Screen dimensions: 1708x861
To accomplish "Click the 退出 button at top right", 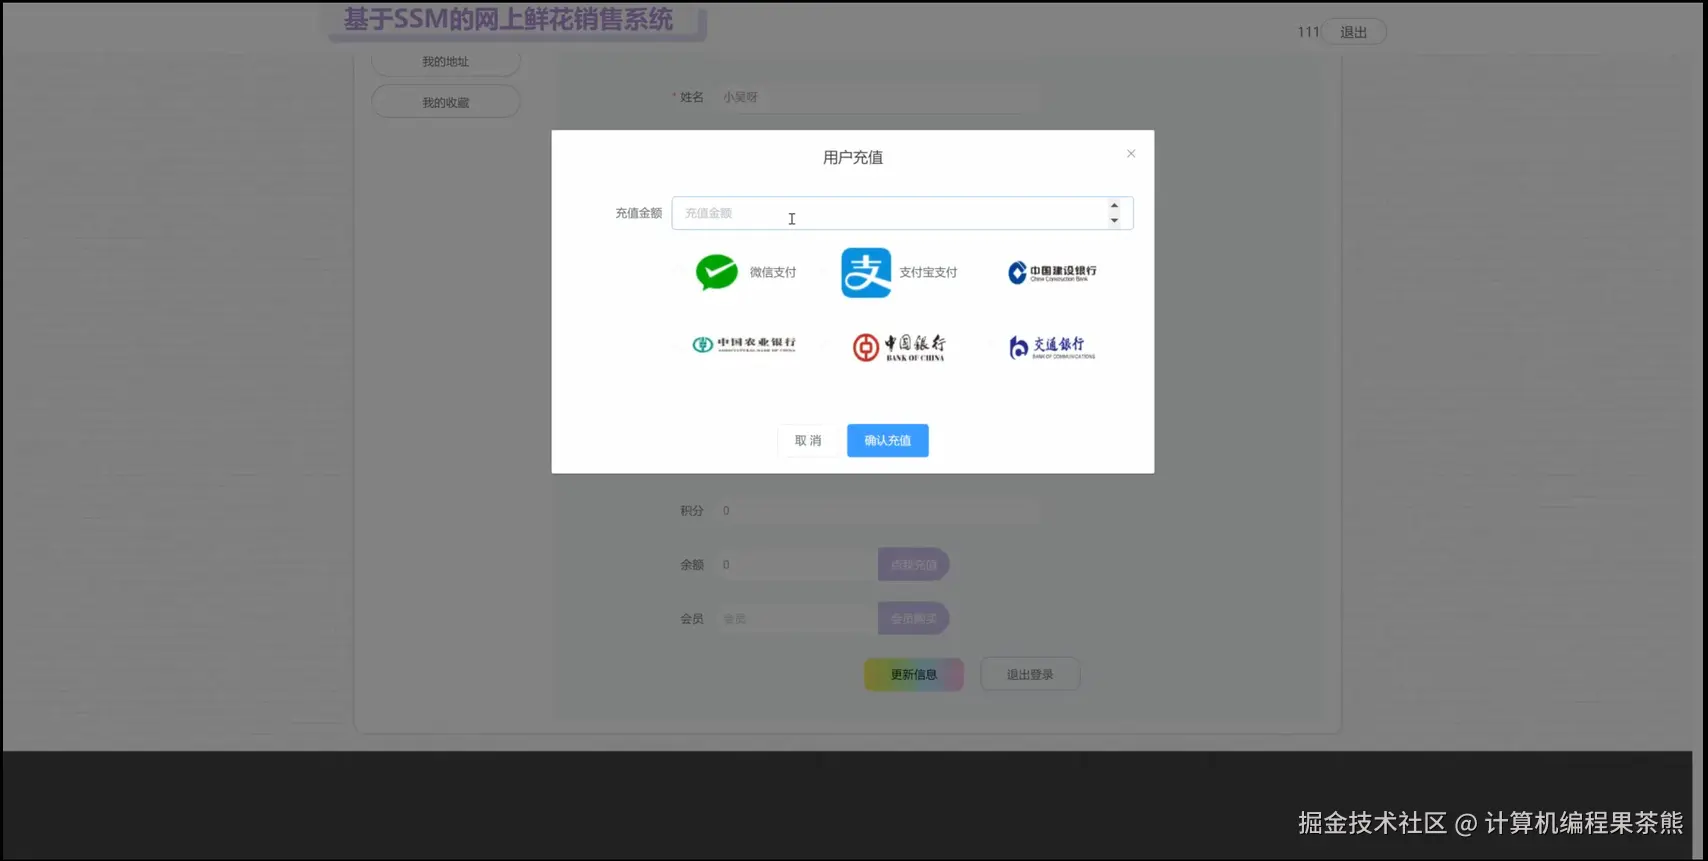I will (1354, 32).
